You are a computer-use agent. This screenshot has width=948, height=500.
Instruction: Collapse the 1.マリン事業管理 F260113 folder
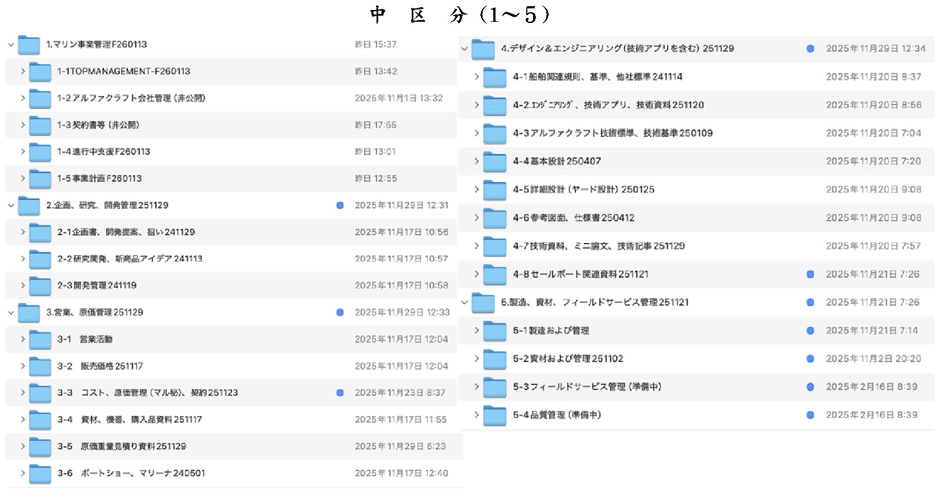(x=10, y=44)
